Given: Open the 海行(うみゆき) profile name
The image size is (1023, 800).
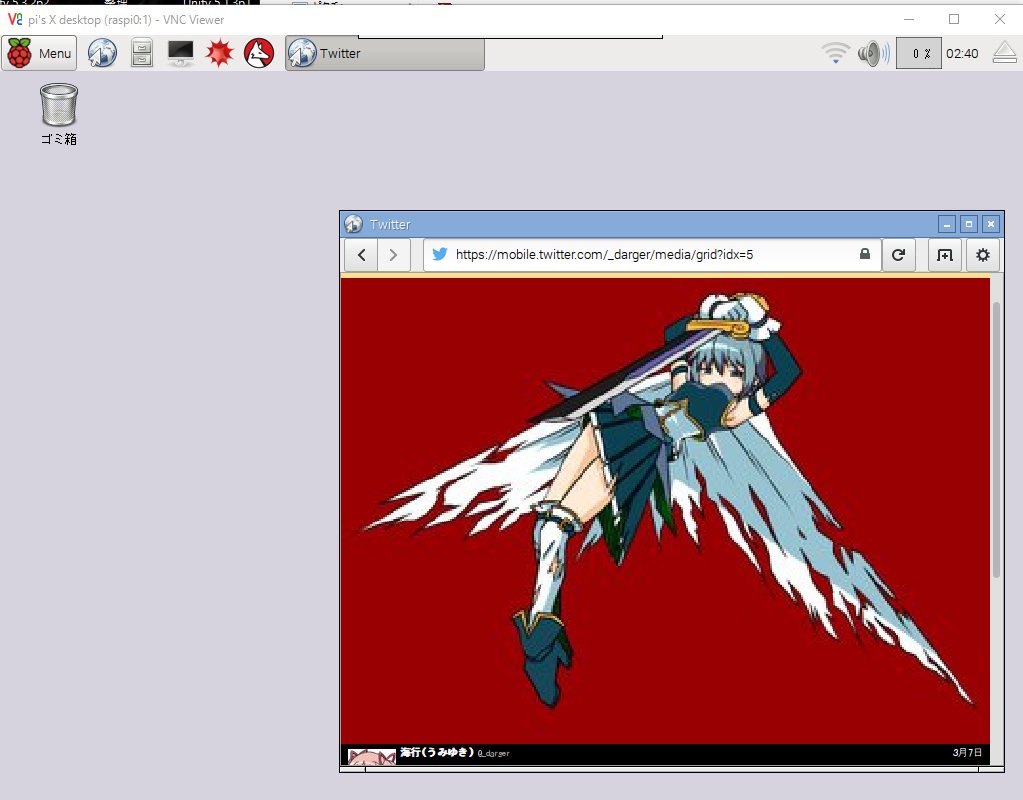Looking at the screenshot, I should point(436,752).
